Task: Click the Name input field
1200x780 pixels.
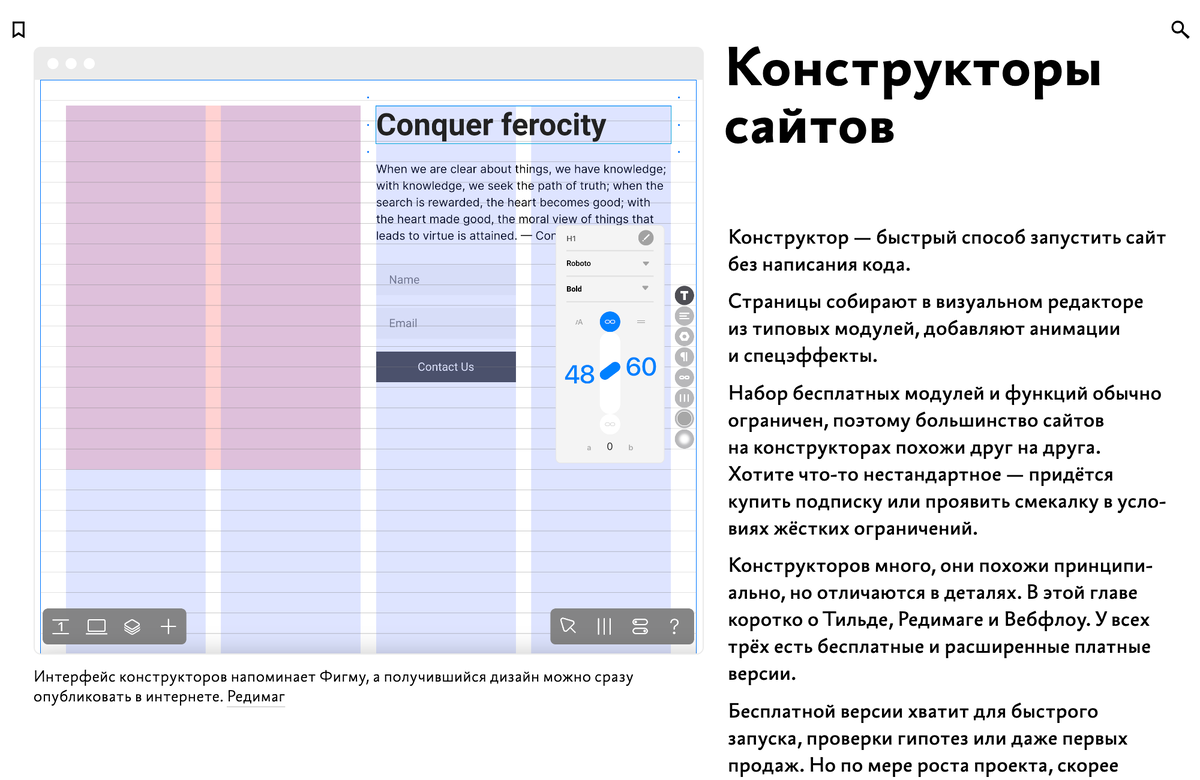Action: (446, 279)
